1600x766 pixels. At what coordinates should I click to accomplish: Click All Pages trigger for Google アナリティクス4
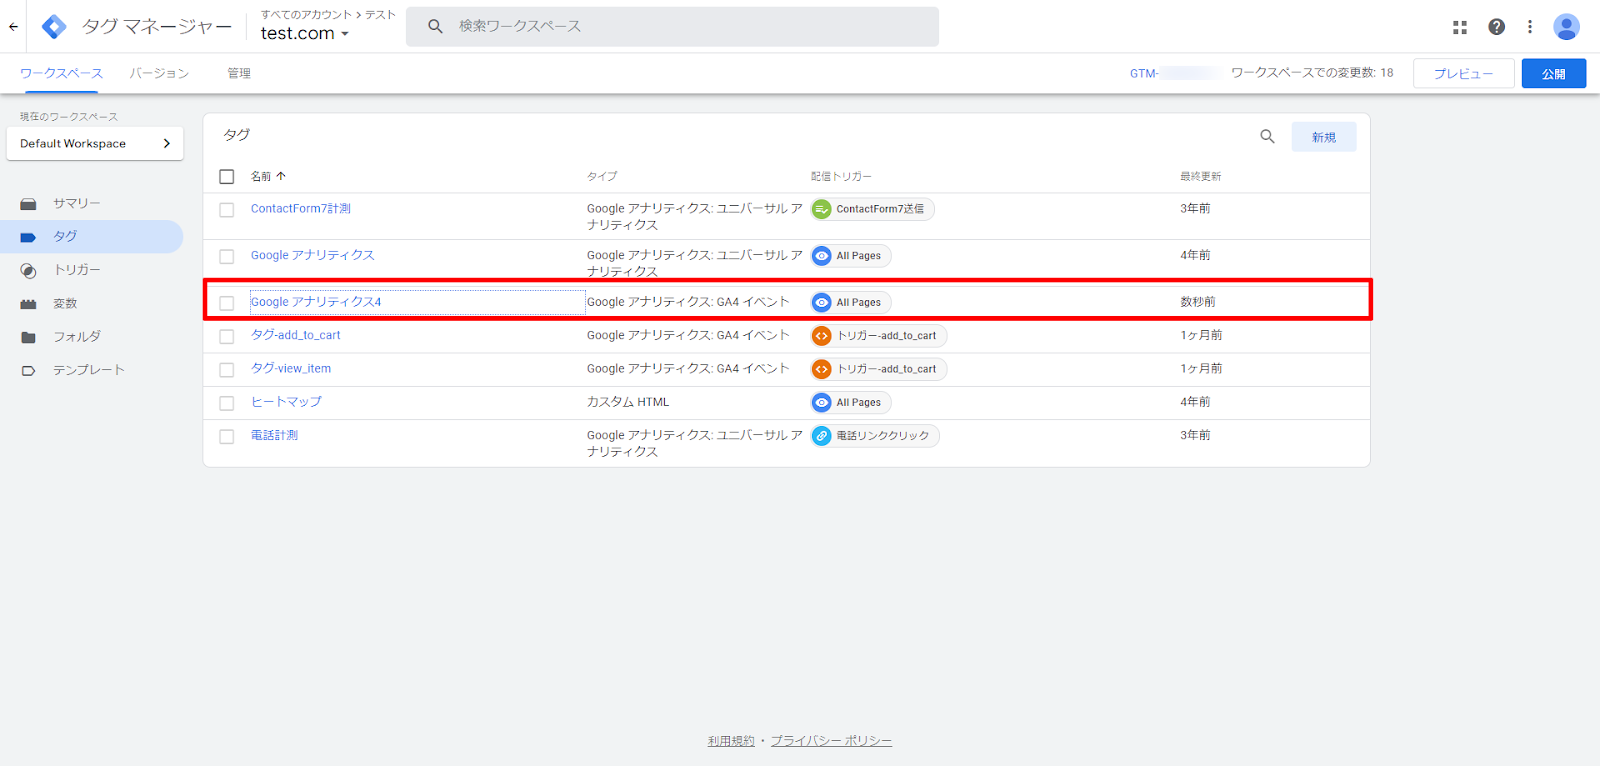851,302
